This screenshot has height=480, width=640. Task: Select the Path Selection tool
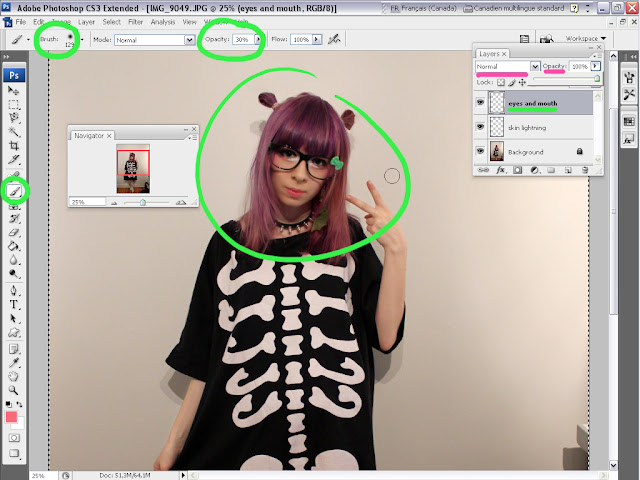click(x=13, y=318)
